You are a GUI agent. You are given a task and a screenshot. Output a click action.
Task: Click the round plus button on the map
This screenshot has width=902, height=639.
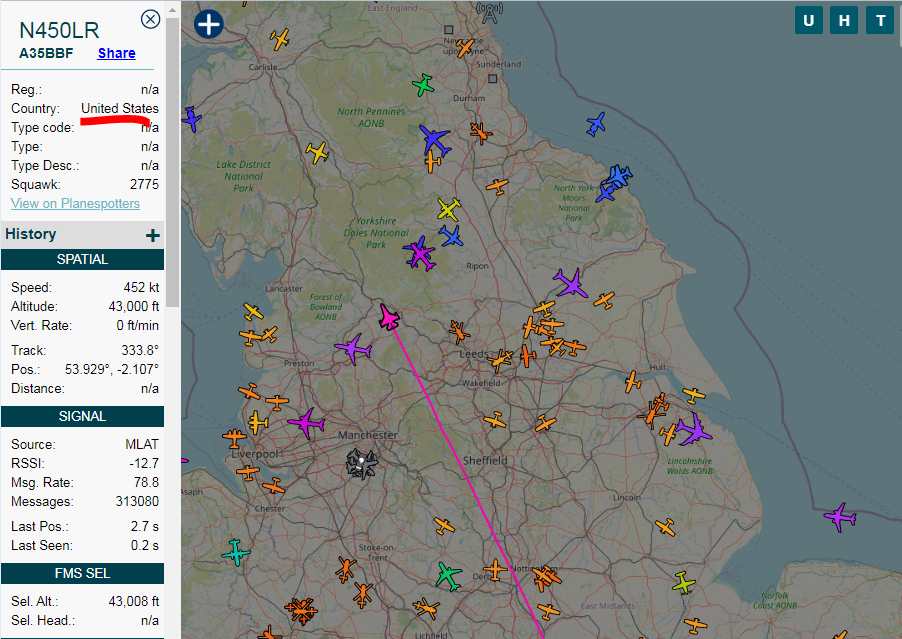(x=208, y=25)
